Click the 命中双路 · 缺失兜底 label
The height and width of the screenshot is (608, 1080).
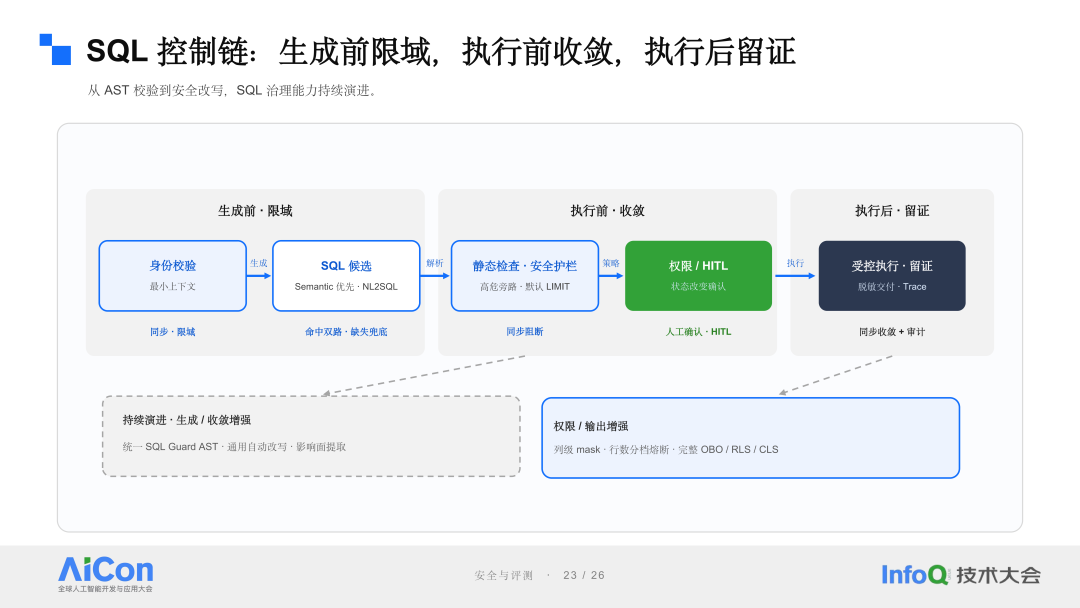pos(346,332)
